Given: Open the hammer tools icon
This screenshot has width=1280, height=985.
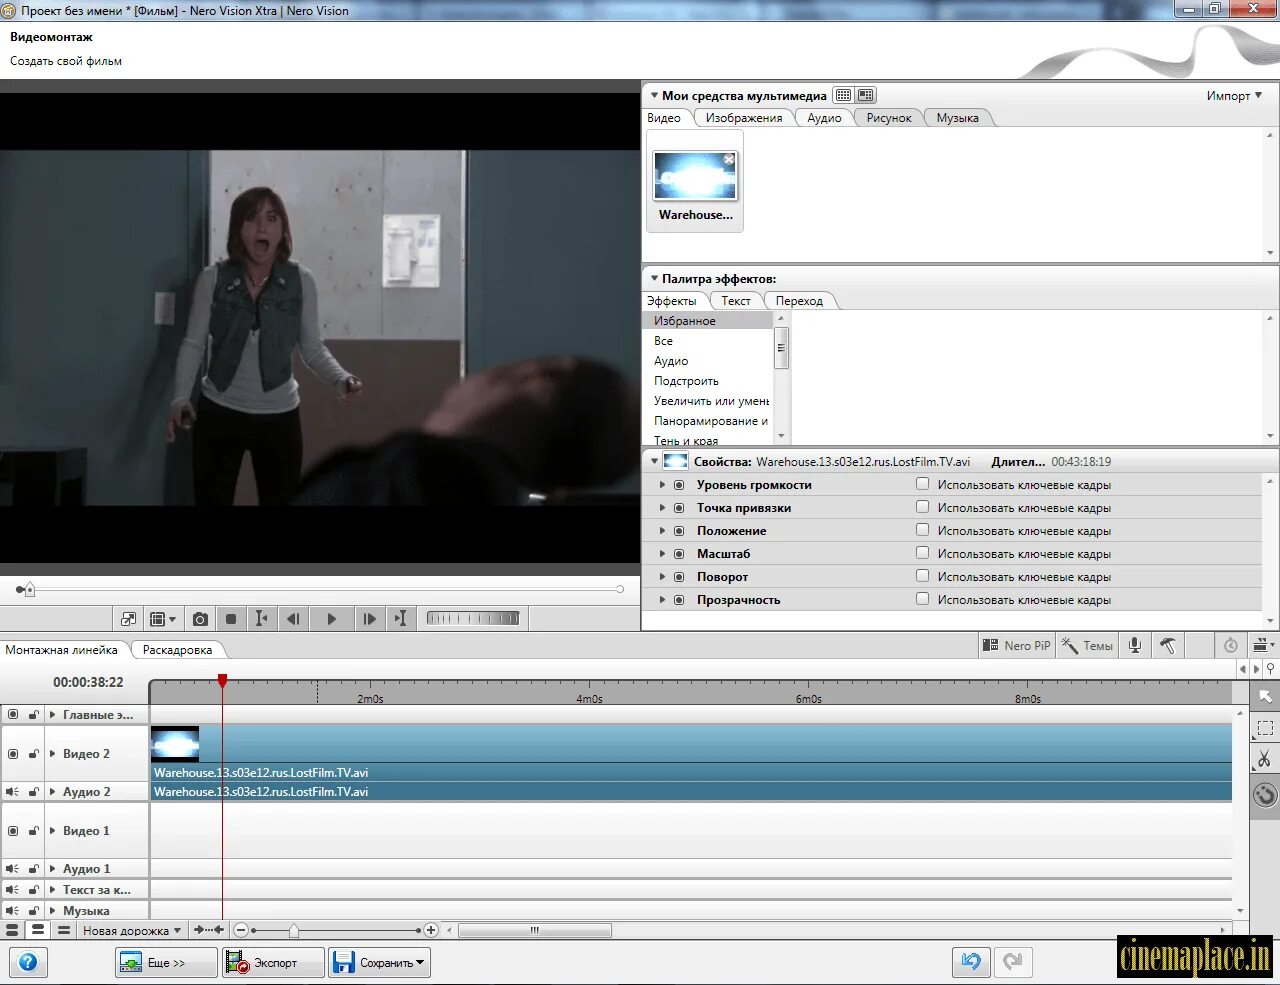Looking at the screenshot, I should pyautogui.click(x=1167, y=646).
